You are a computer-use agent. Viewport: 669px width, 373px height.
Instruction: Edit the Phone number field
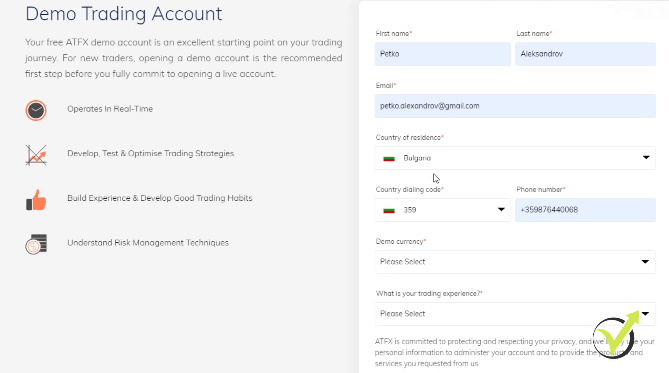[x=585, y=210]
